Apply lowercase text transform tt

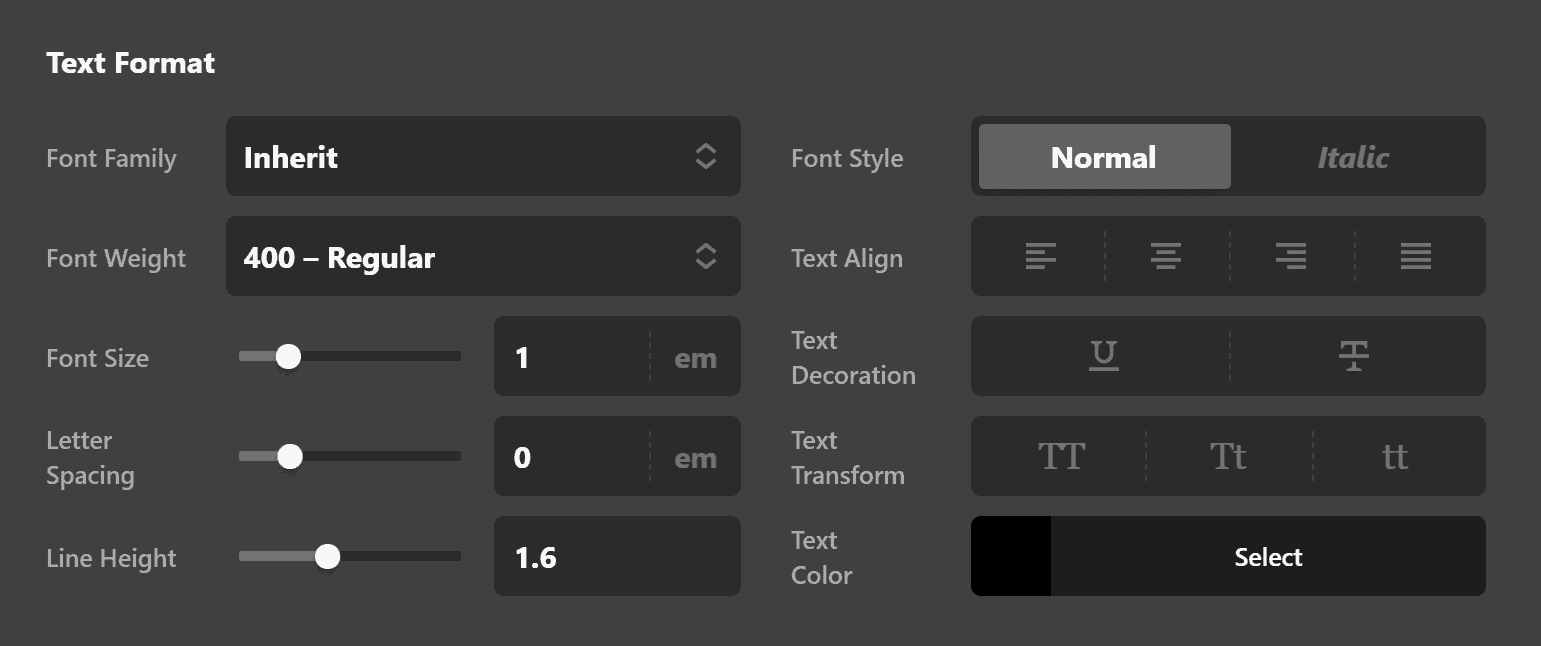click(1394, 456)
